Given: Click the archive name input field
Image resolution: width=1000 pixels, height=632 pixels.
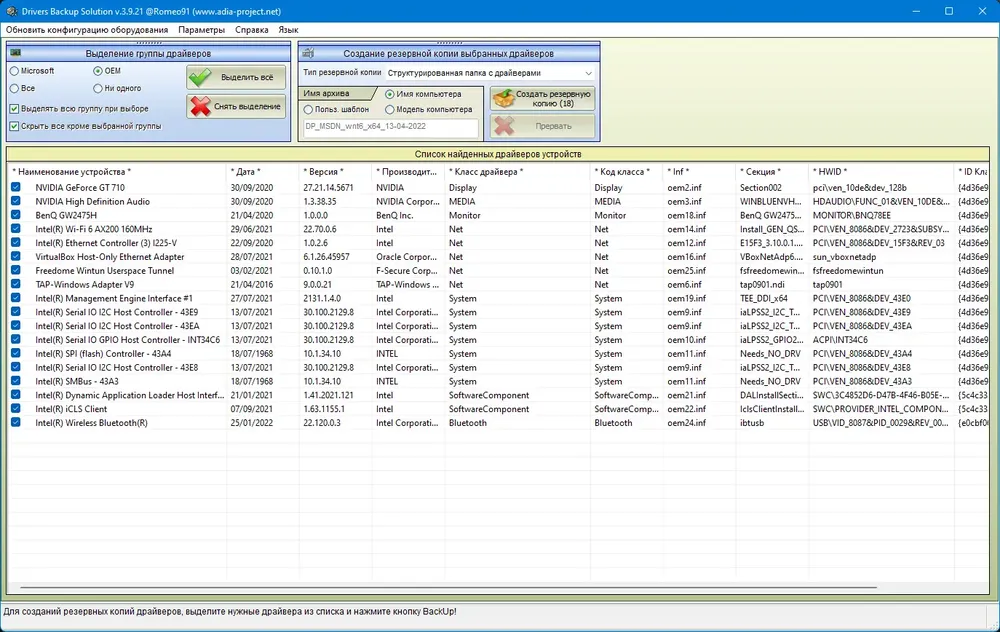Looking at the screenshot, I should click(391, 127).
